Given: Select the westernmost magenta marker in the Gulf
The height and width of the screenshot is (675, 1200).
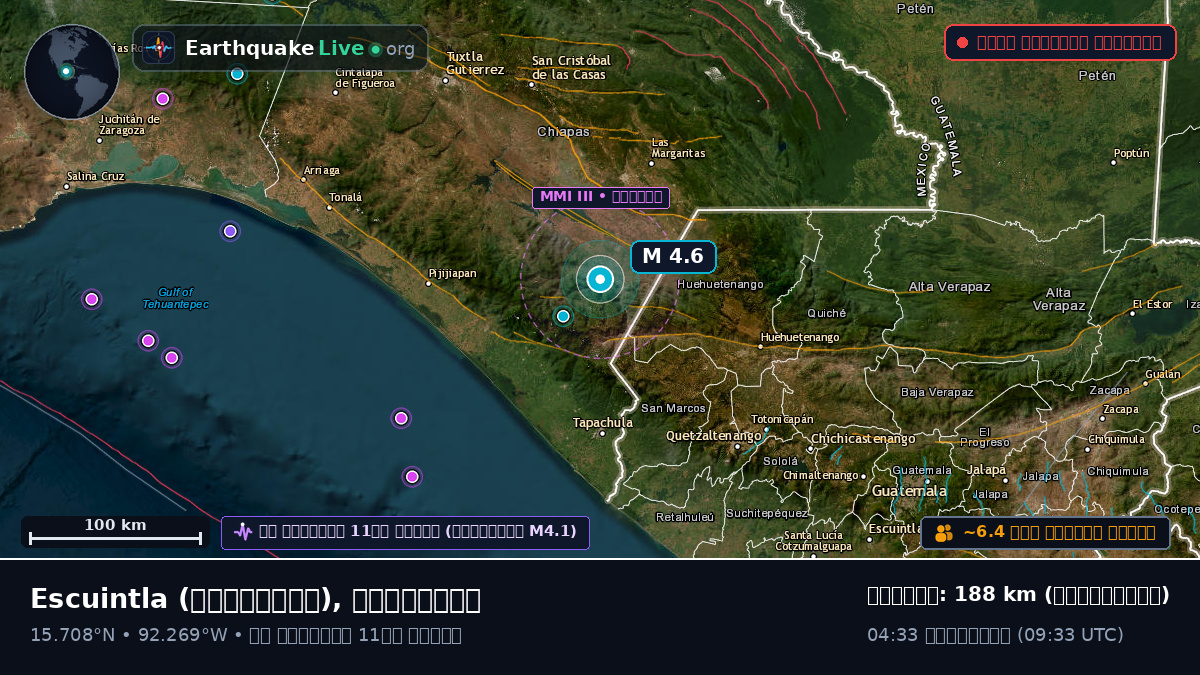Looking at the screenshot, I should (x=92, y=299).
